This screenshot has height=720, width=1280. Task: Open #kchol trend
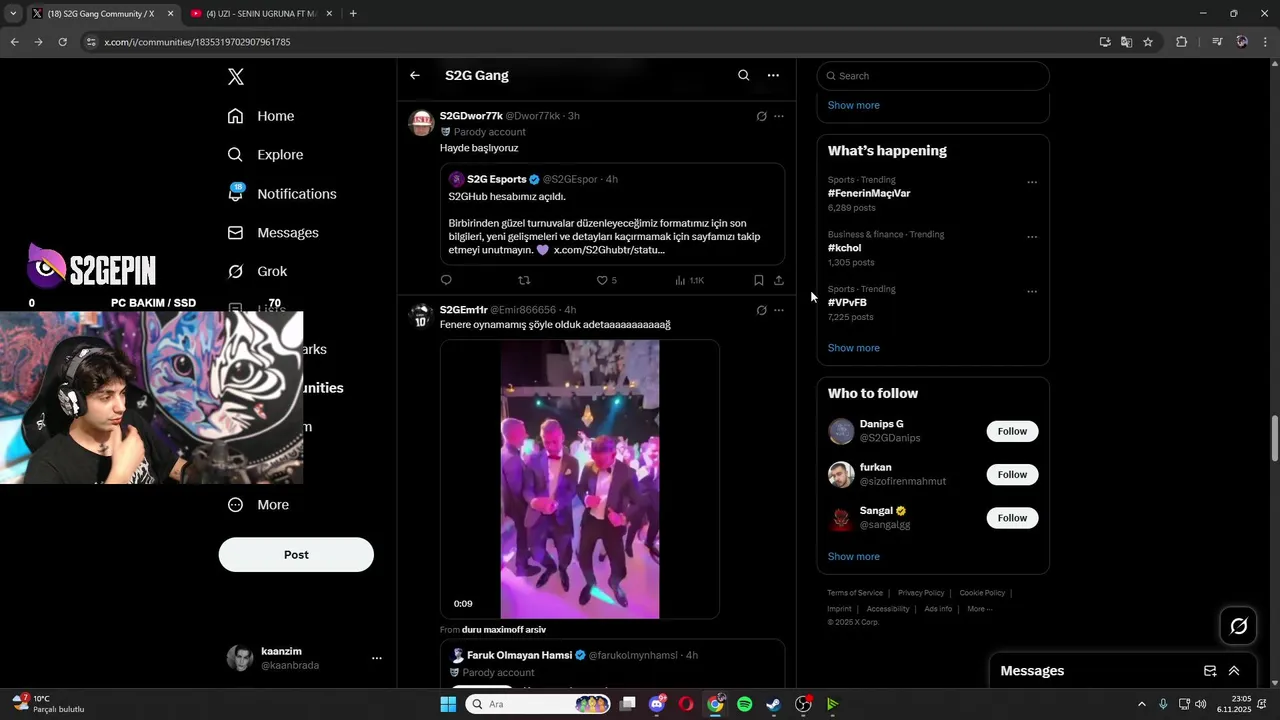click(844, 248)
